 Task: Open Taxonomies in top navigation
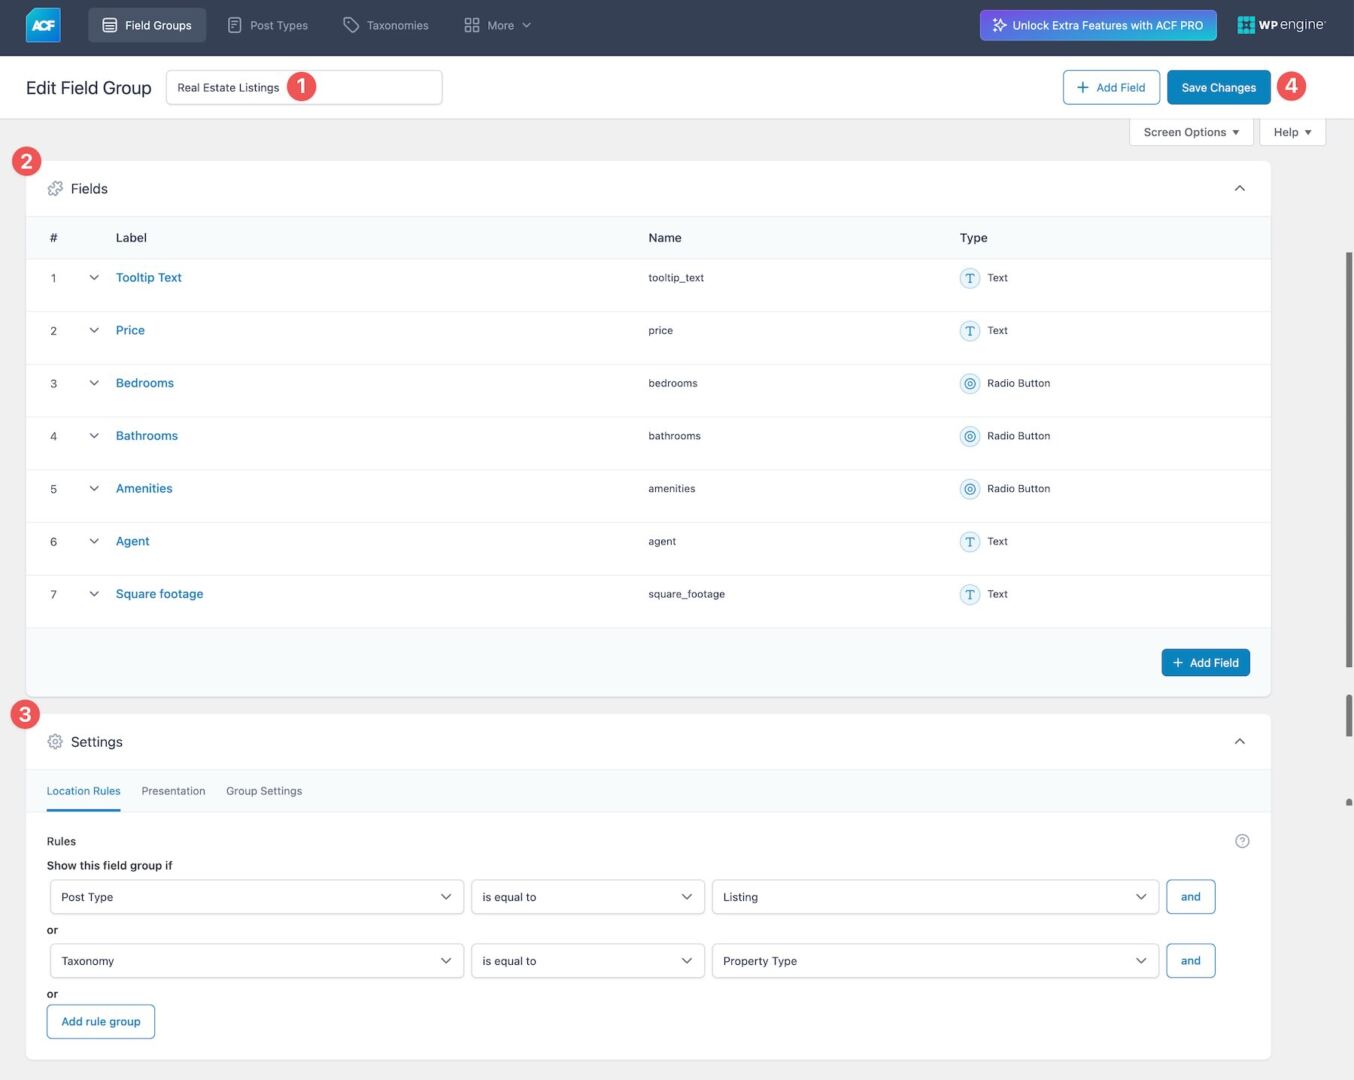coord(386,25)
